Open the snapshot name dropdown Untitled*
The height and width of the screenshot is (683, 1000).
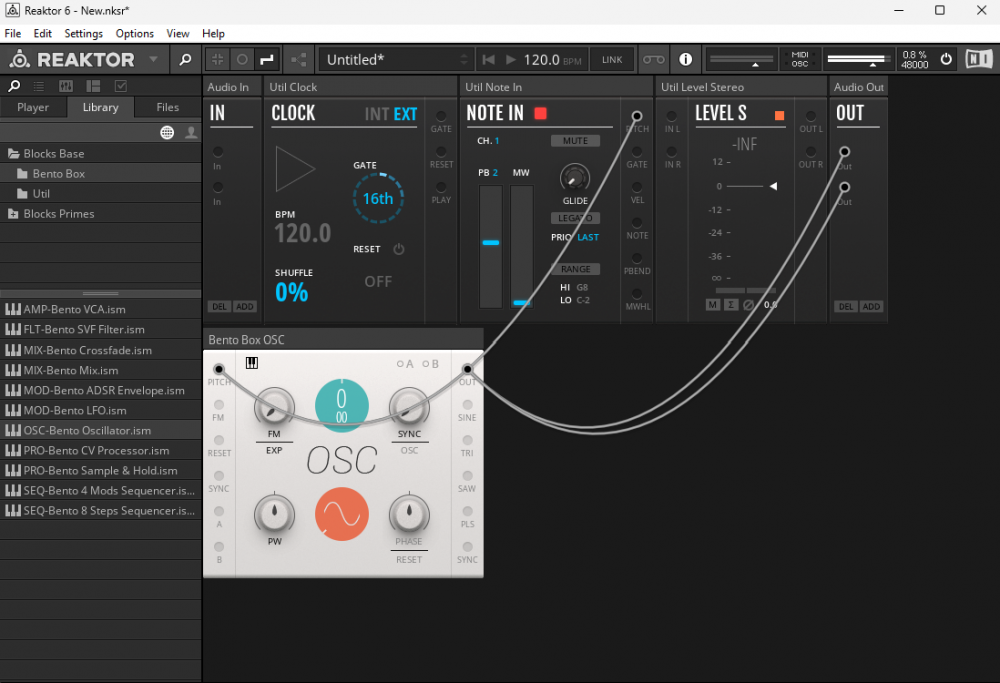[395, 60]
